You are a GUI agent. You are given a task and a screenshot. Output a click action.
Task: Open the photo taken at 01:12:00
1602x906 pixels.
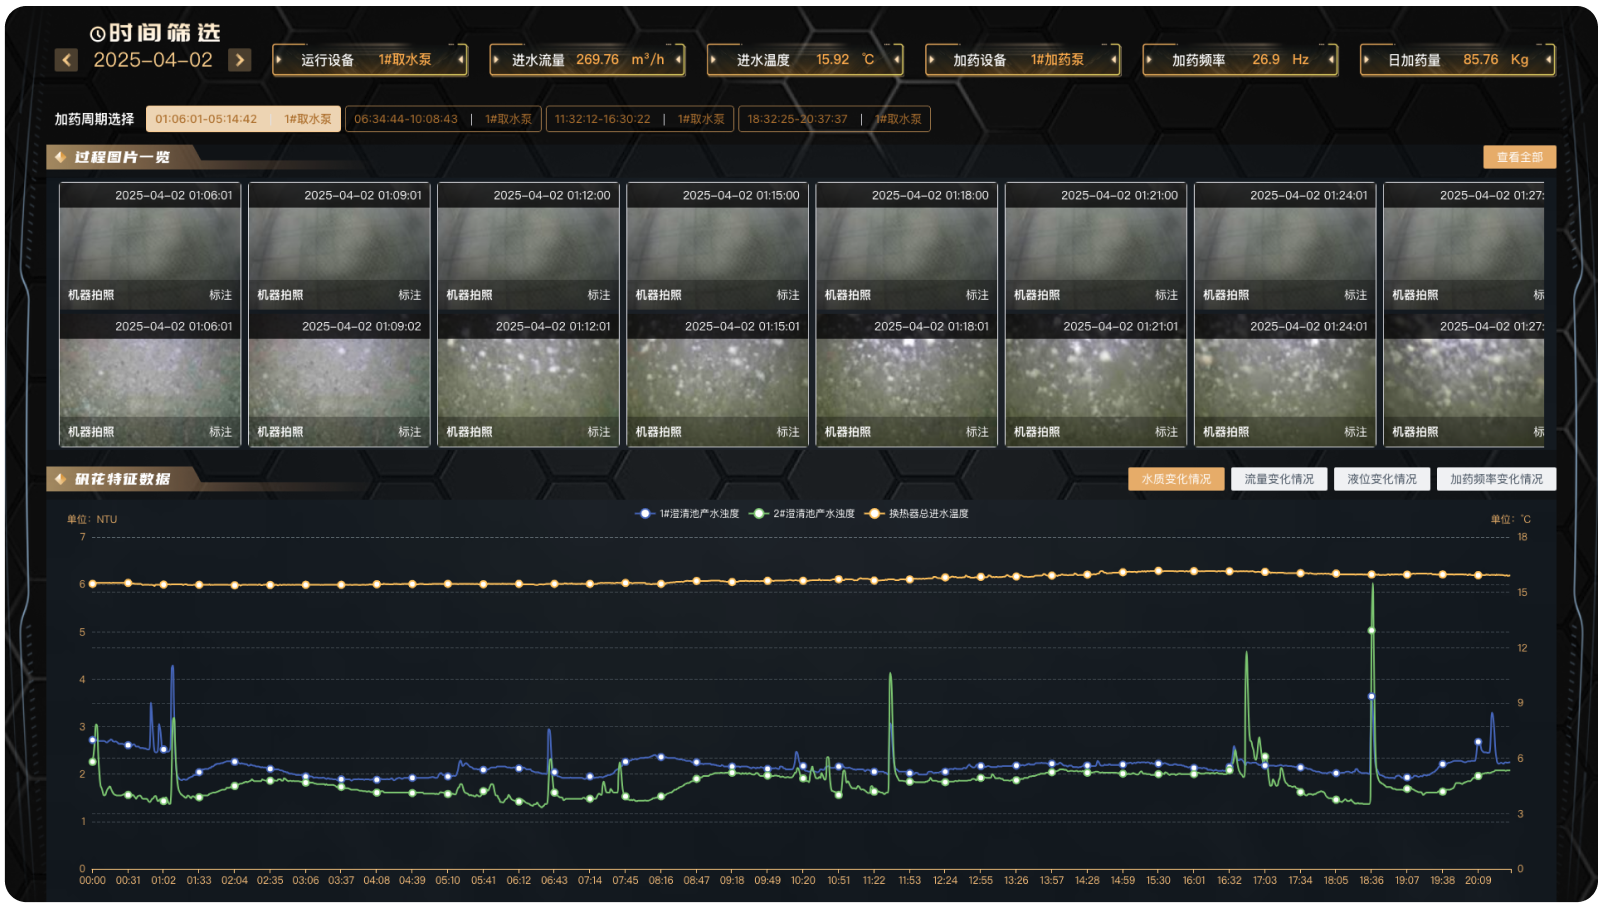[528, 245]
